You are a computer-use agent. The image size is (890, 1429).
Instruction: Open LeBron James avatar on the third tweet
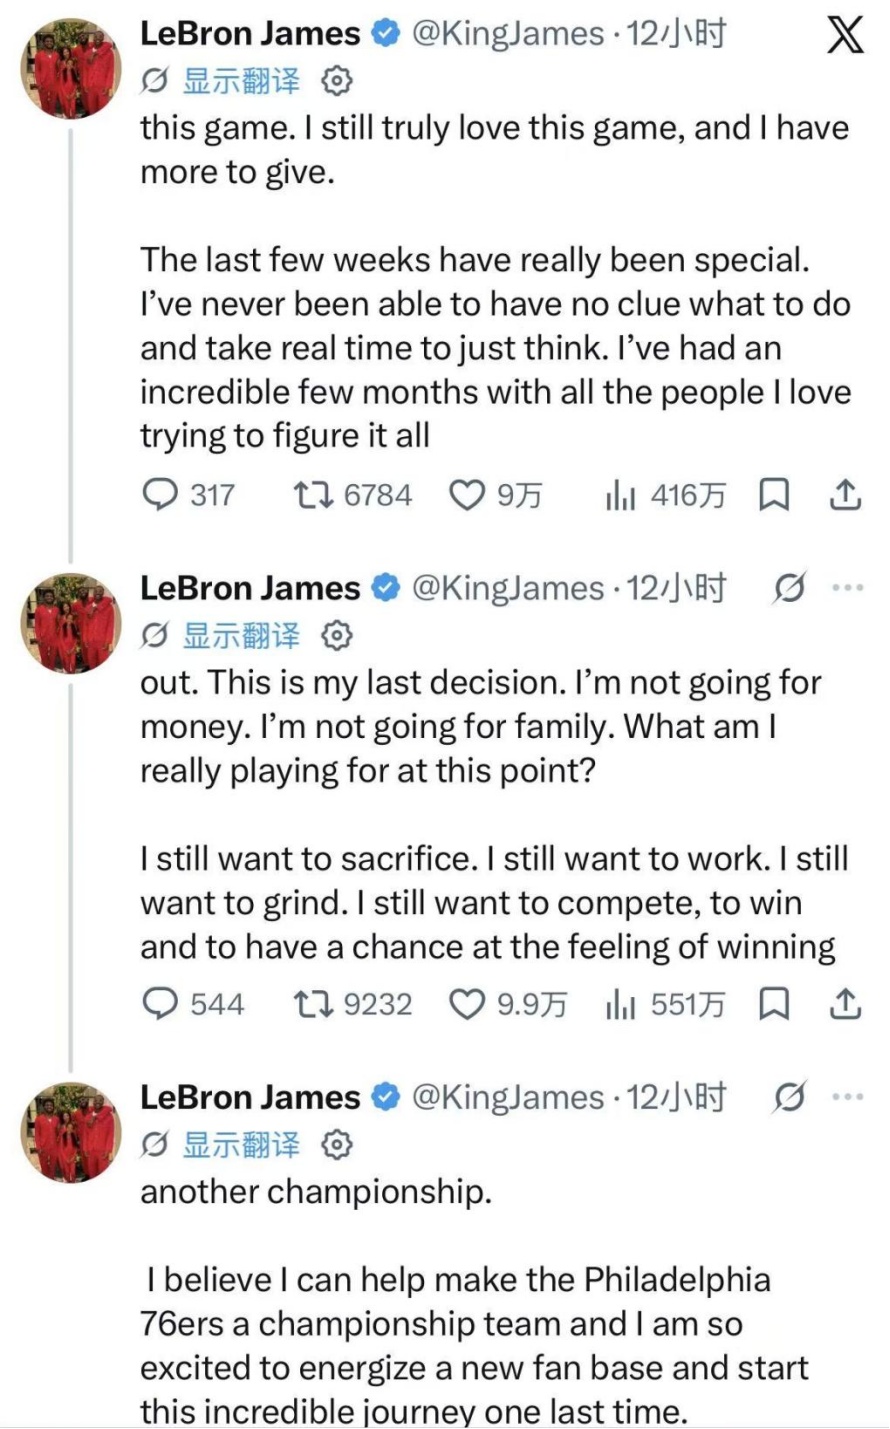pyautogui.click(x=71, y=1131)
